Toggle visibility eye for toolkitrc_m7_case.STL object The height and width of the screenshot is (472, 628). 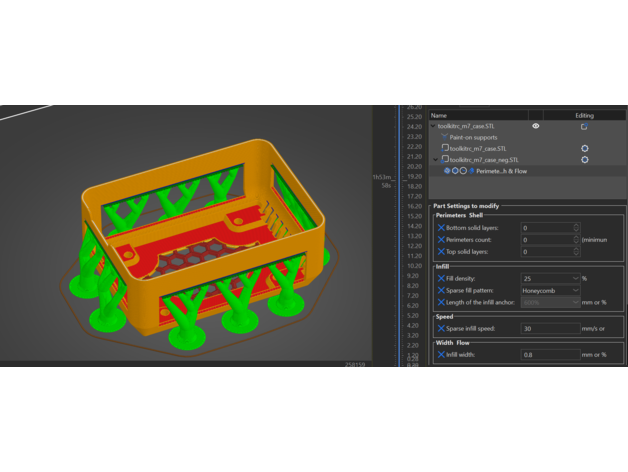[536, 126]
